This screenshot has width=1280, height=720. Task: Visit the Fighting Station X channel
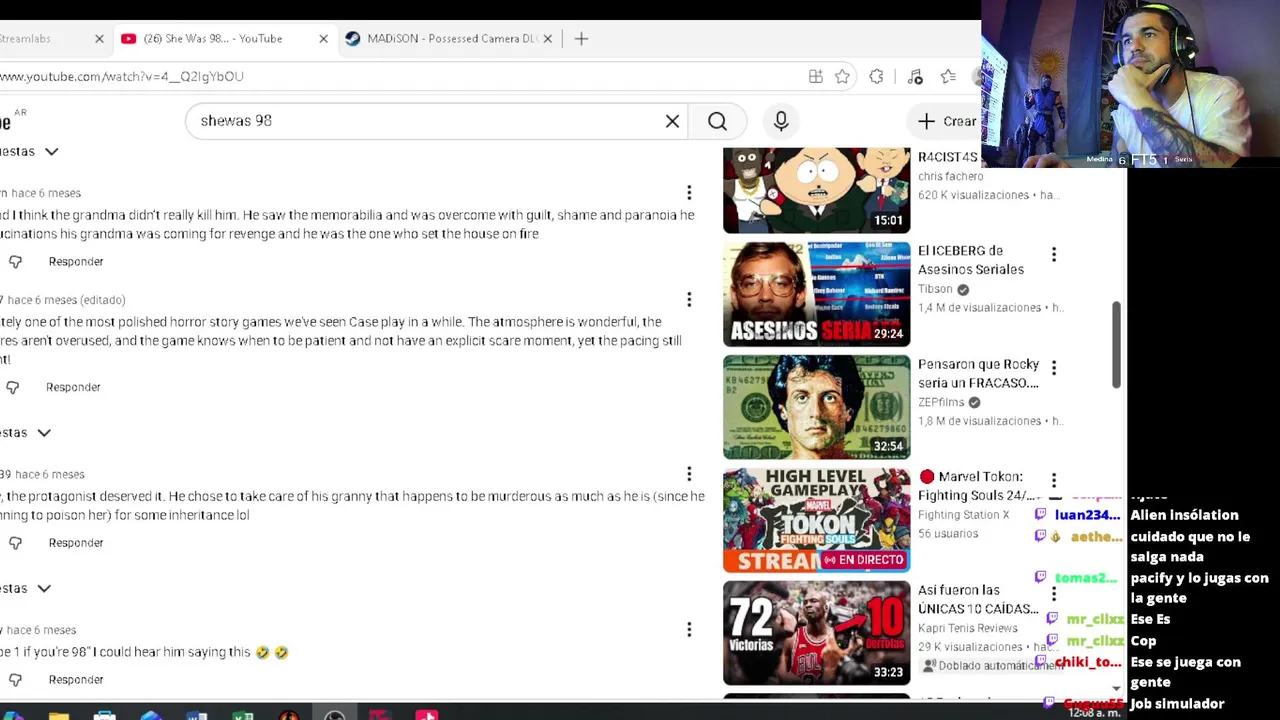click(964, 515)
